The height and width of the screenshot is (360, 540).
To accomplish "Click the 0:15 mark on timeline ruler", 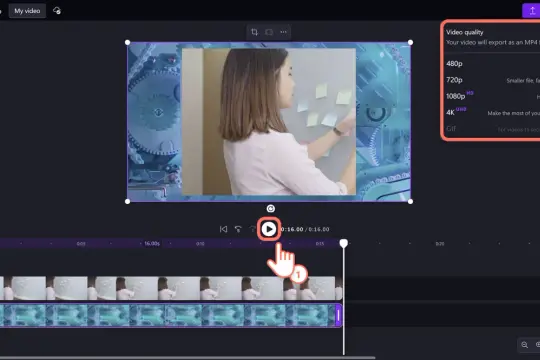I will (320, 244).
